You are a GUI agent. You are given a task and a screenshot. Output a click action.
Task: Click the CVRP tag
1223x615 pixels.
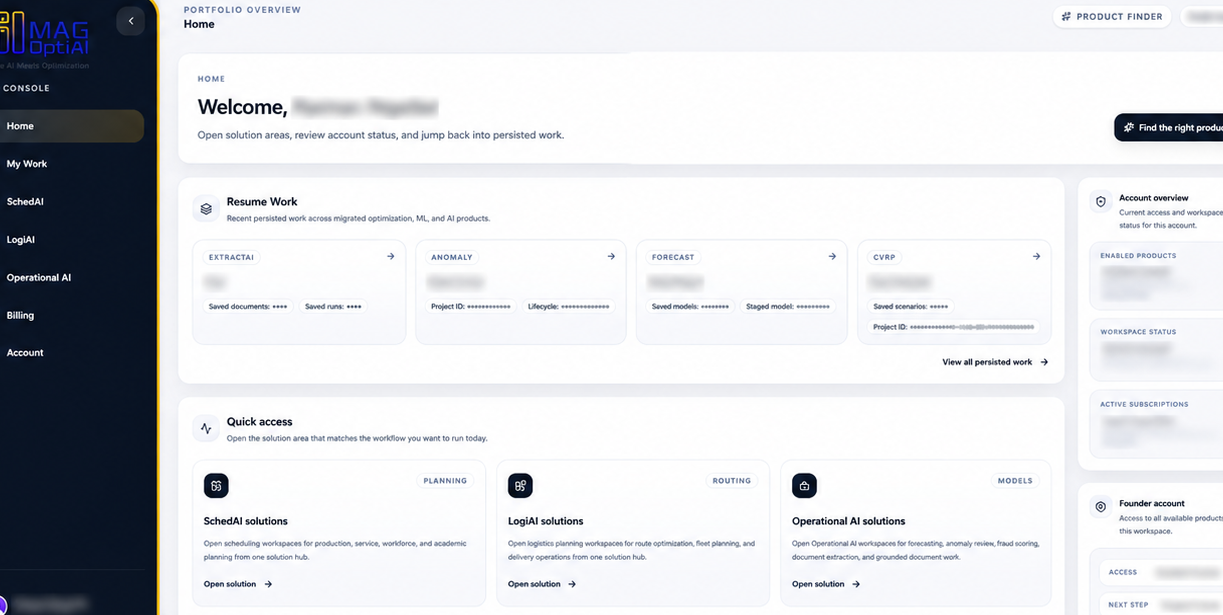884,257
